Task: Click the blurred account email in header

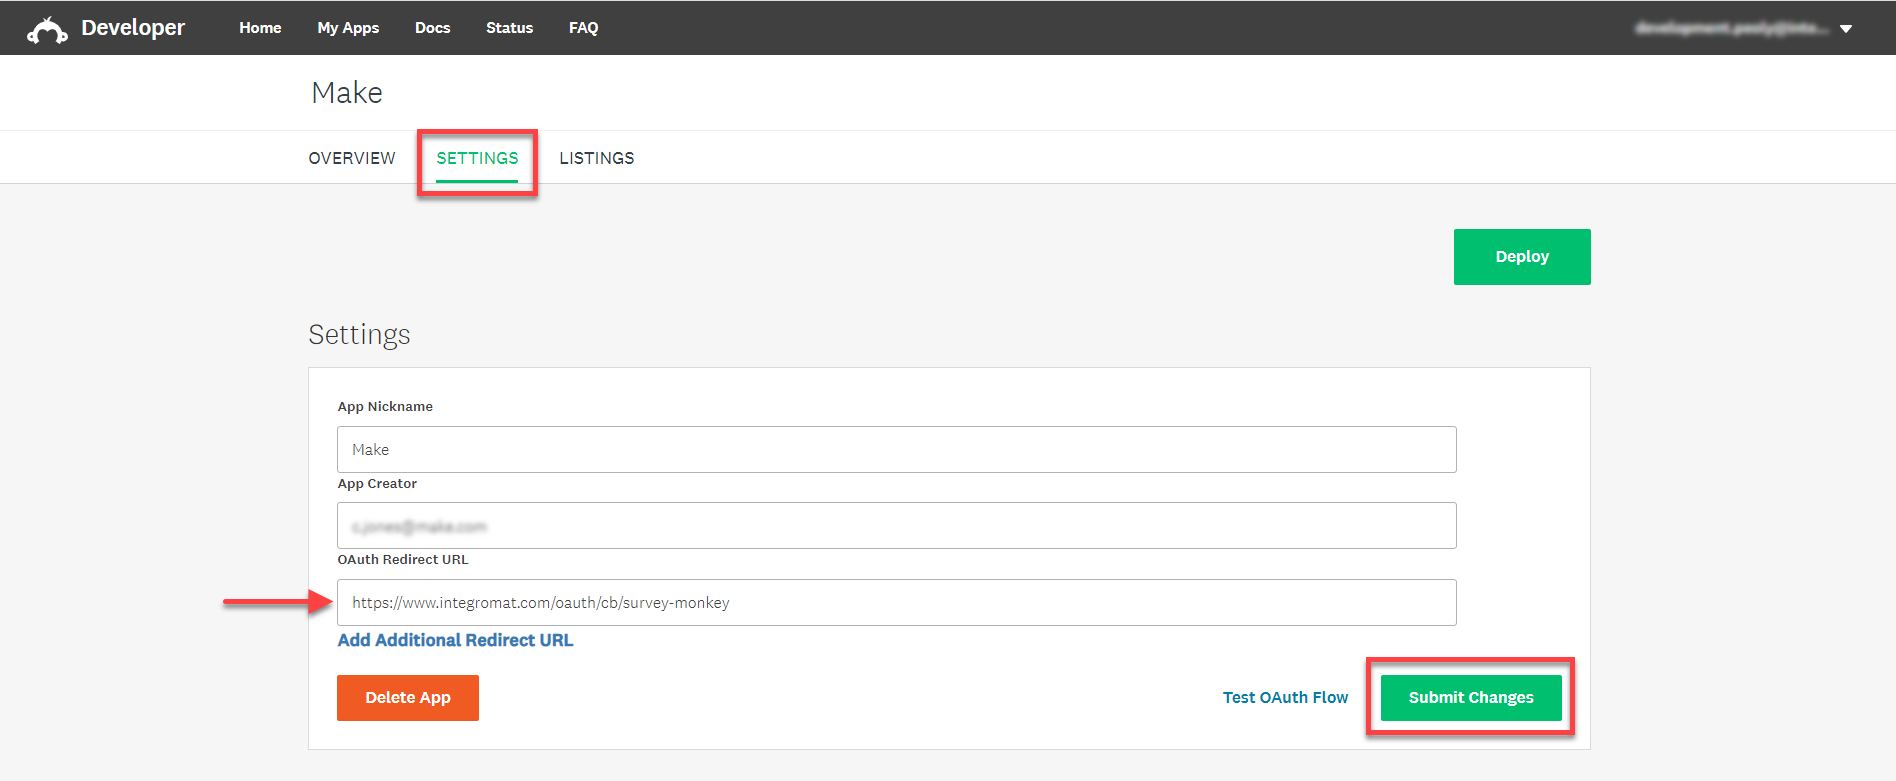Action: pyautogui.click(x=1732, y=28)
